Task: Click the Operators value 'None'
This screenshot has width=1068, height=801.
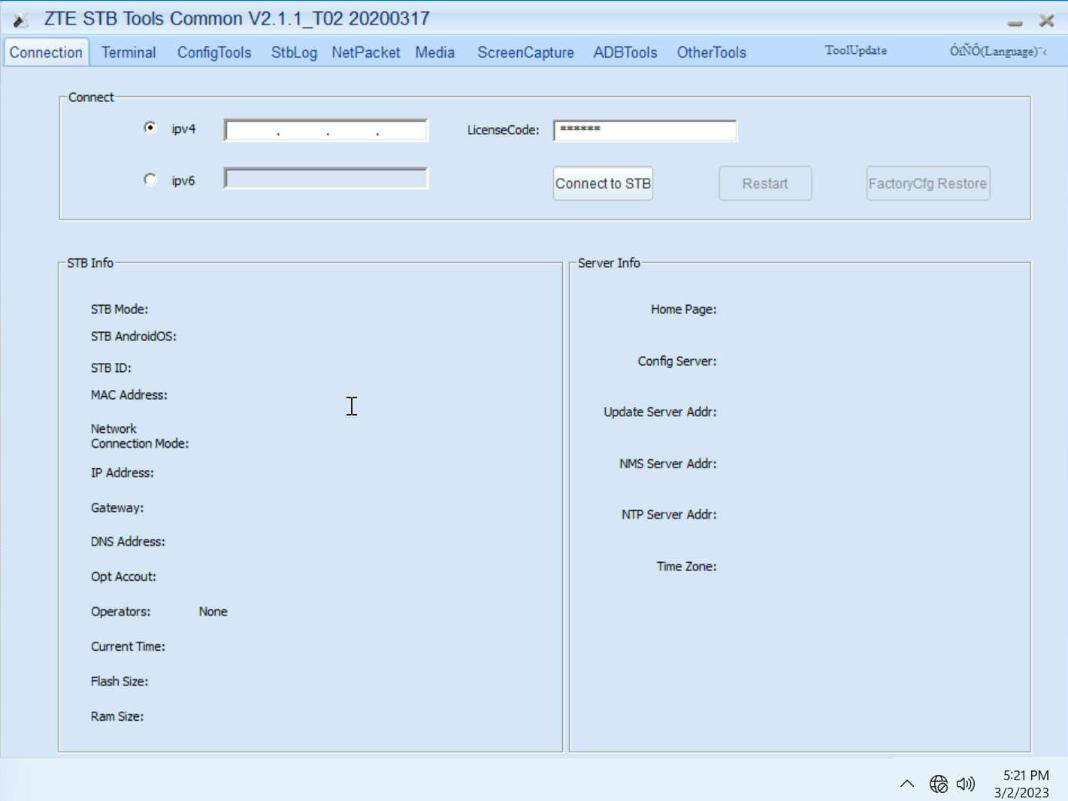Action: point(213,612)
